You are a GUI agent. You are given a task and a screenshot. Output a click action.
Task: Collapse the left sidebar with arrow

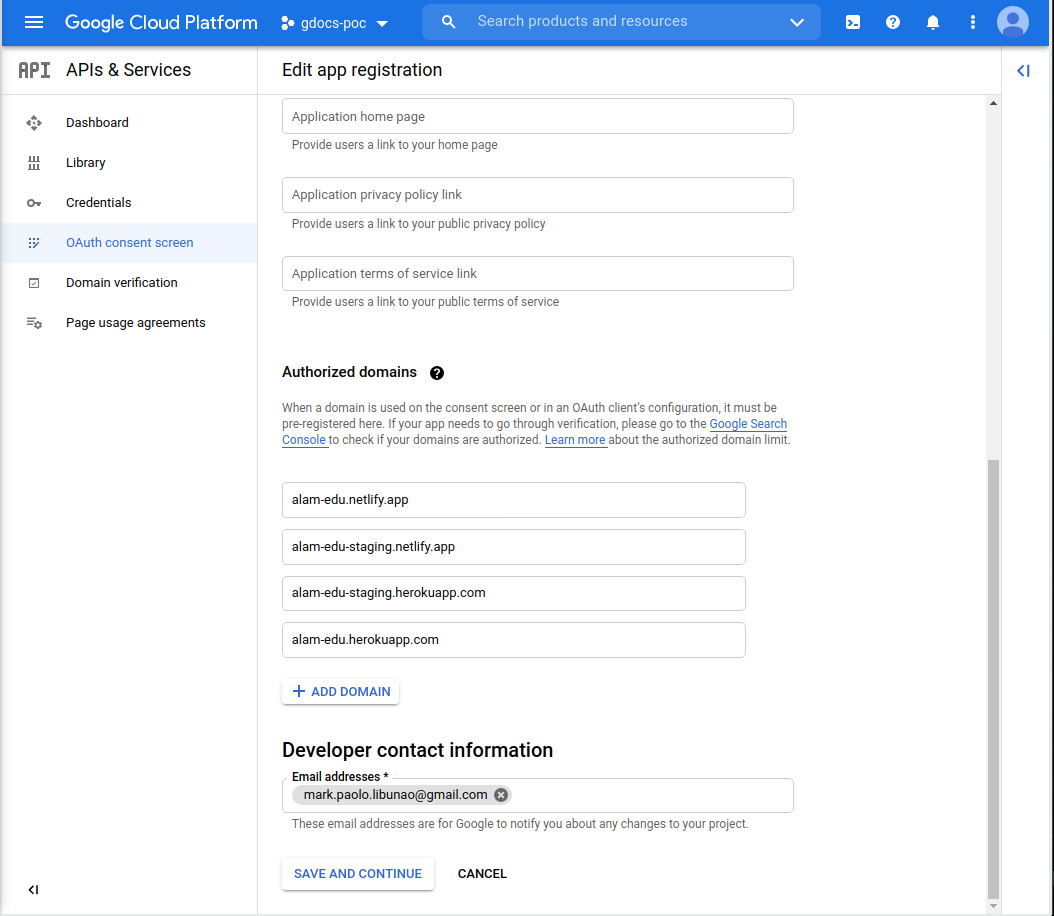pyautogui.click(x=33, y=890)
